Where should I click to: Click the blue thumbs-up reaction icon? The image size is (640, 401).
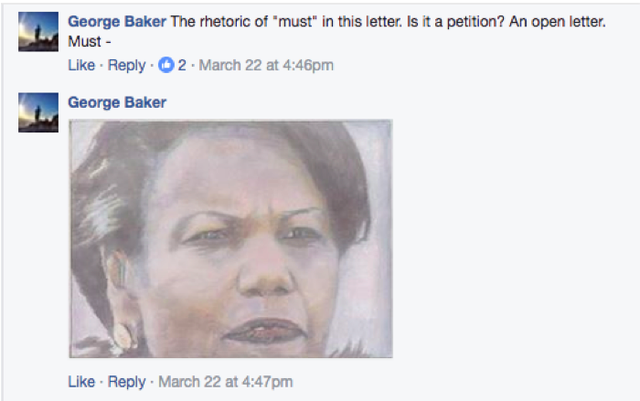click(x=167, y=66)
